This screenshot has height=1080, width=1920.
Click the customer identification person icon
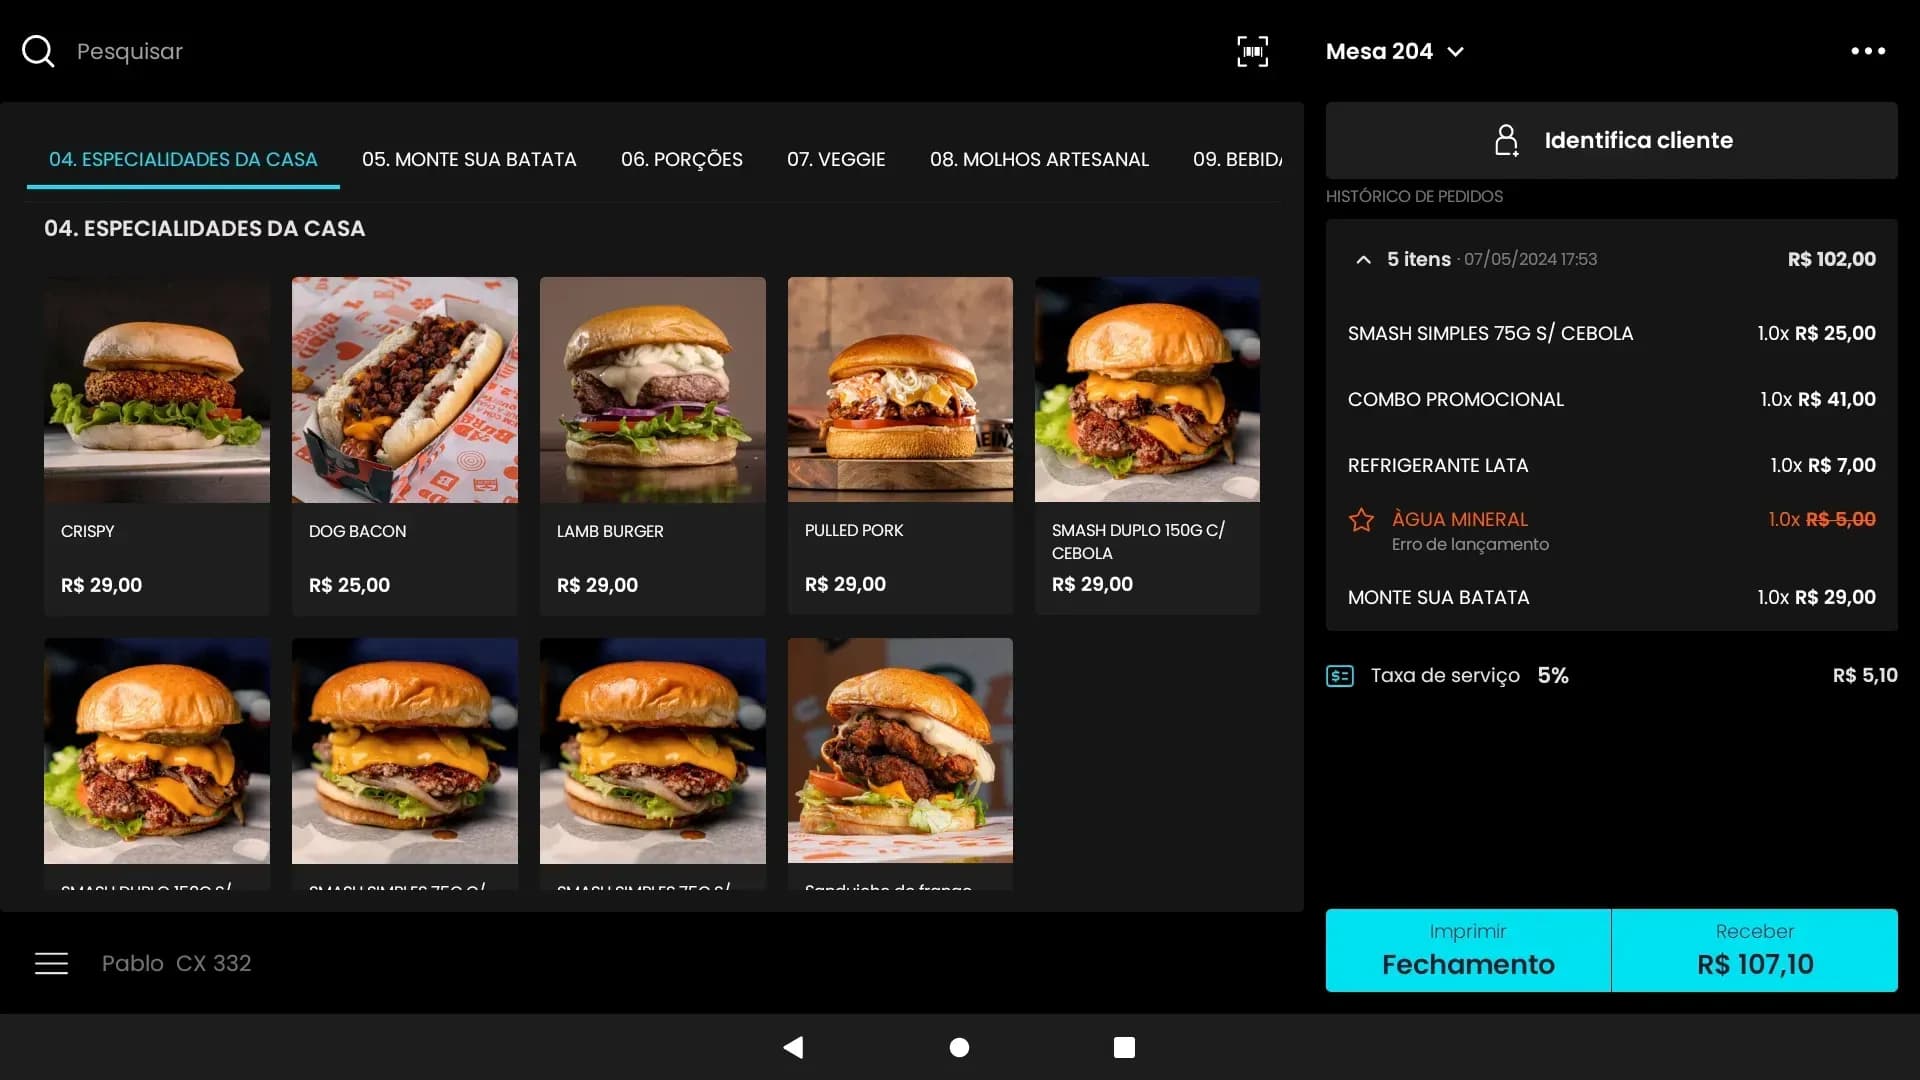1506,140
